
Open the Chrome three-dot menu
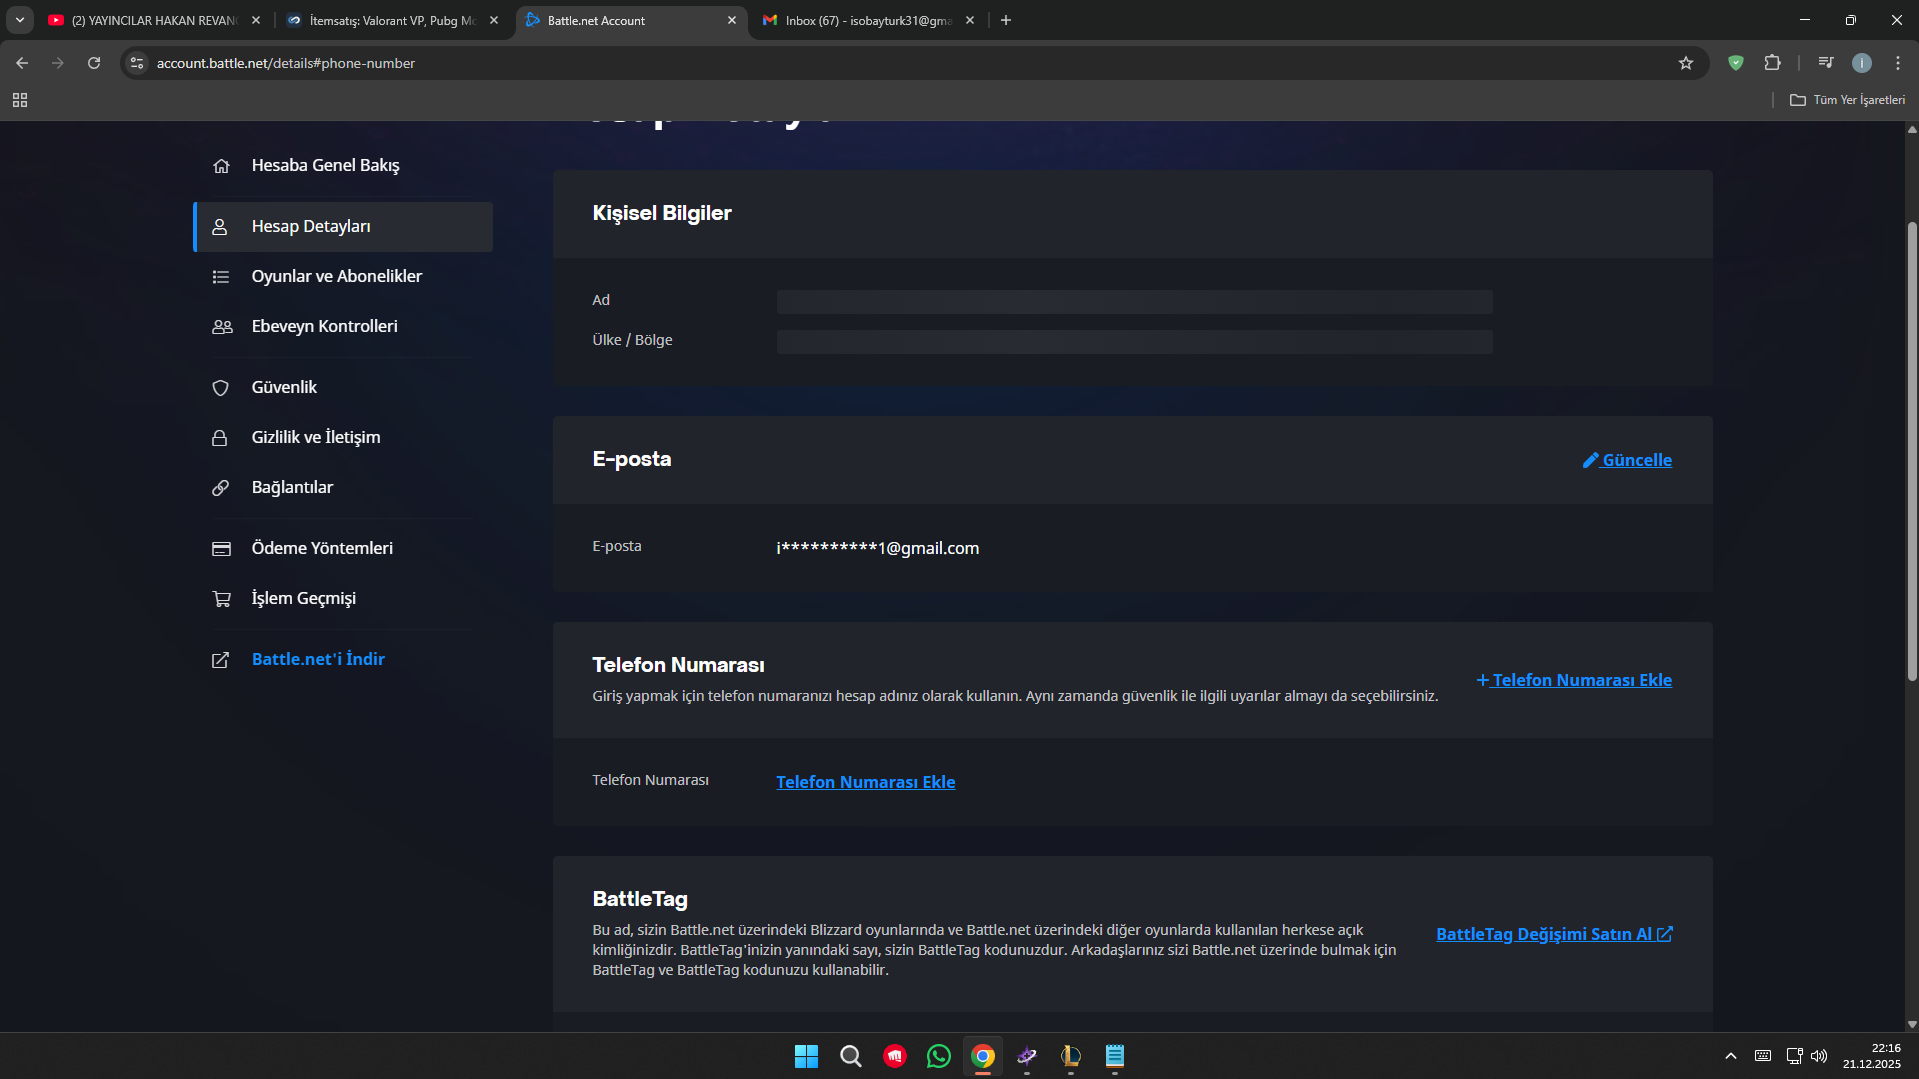tap(1898, 63)
